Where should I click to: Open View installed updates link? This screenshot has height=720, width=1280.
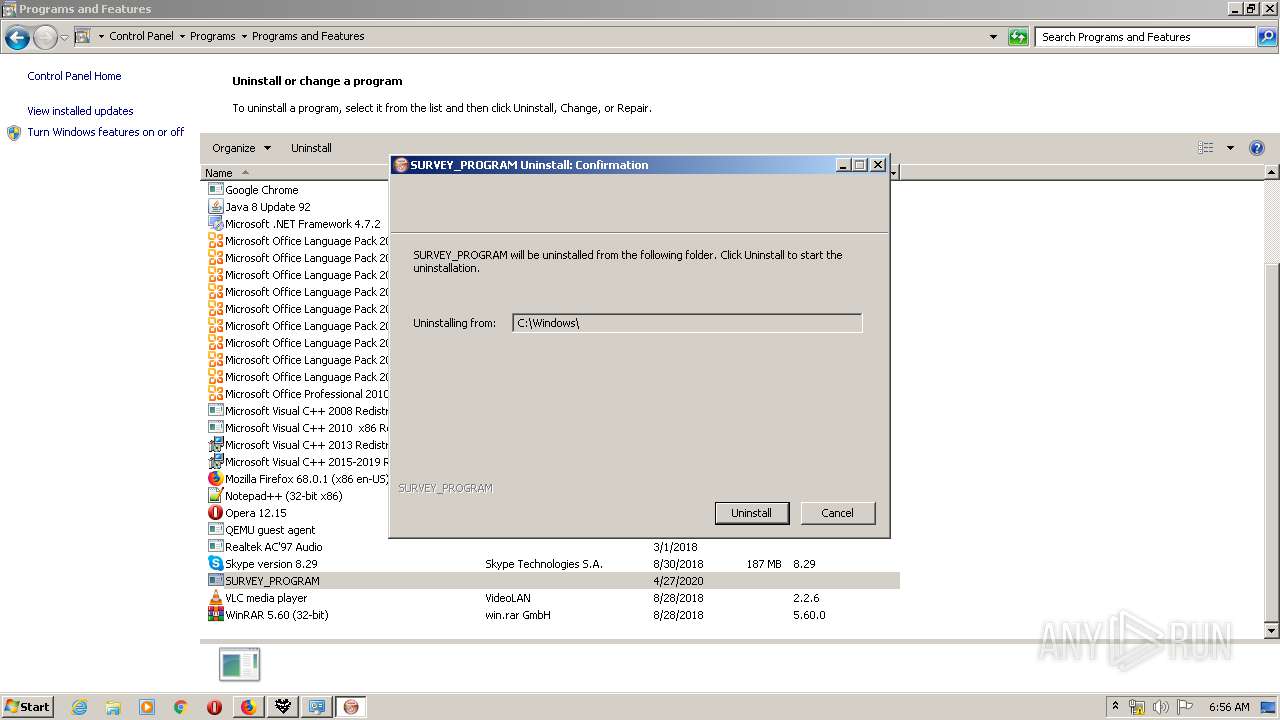[80, 111]
